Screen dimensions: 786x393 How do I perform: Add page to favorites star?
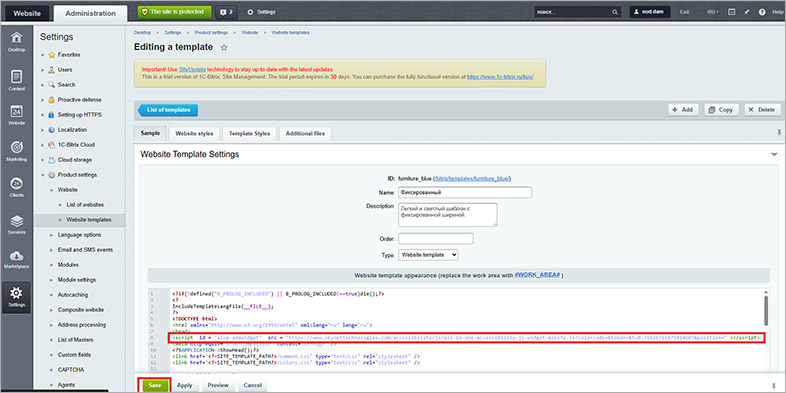click(x=224, y=48)
